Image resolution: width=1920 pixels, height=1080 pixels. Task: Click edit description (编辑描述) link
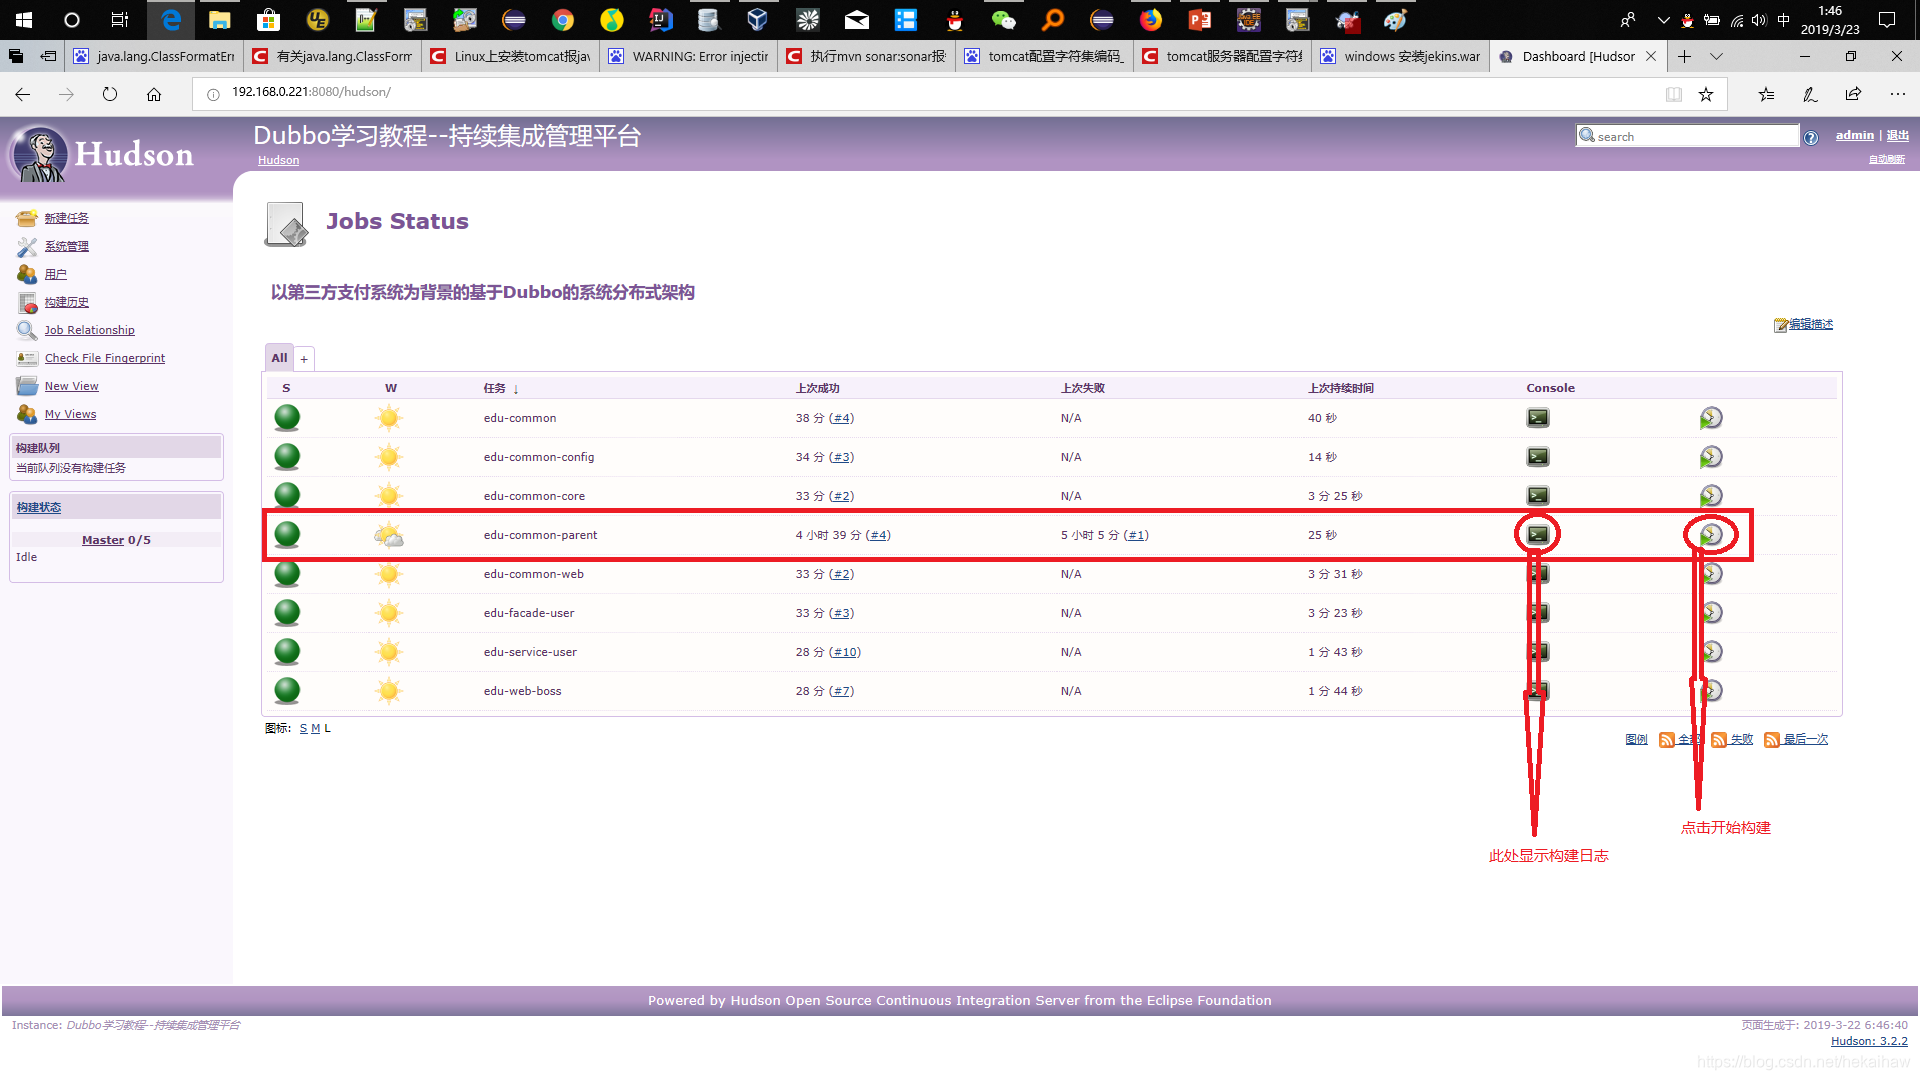tap(1810, 324)
